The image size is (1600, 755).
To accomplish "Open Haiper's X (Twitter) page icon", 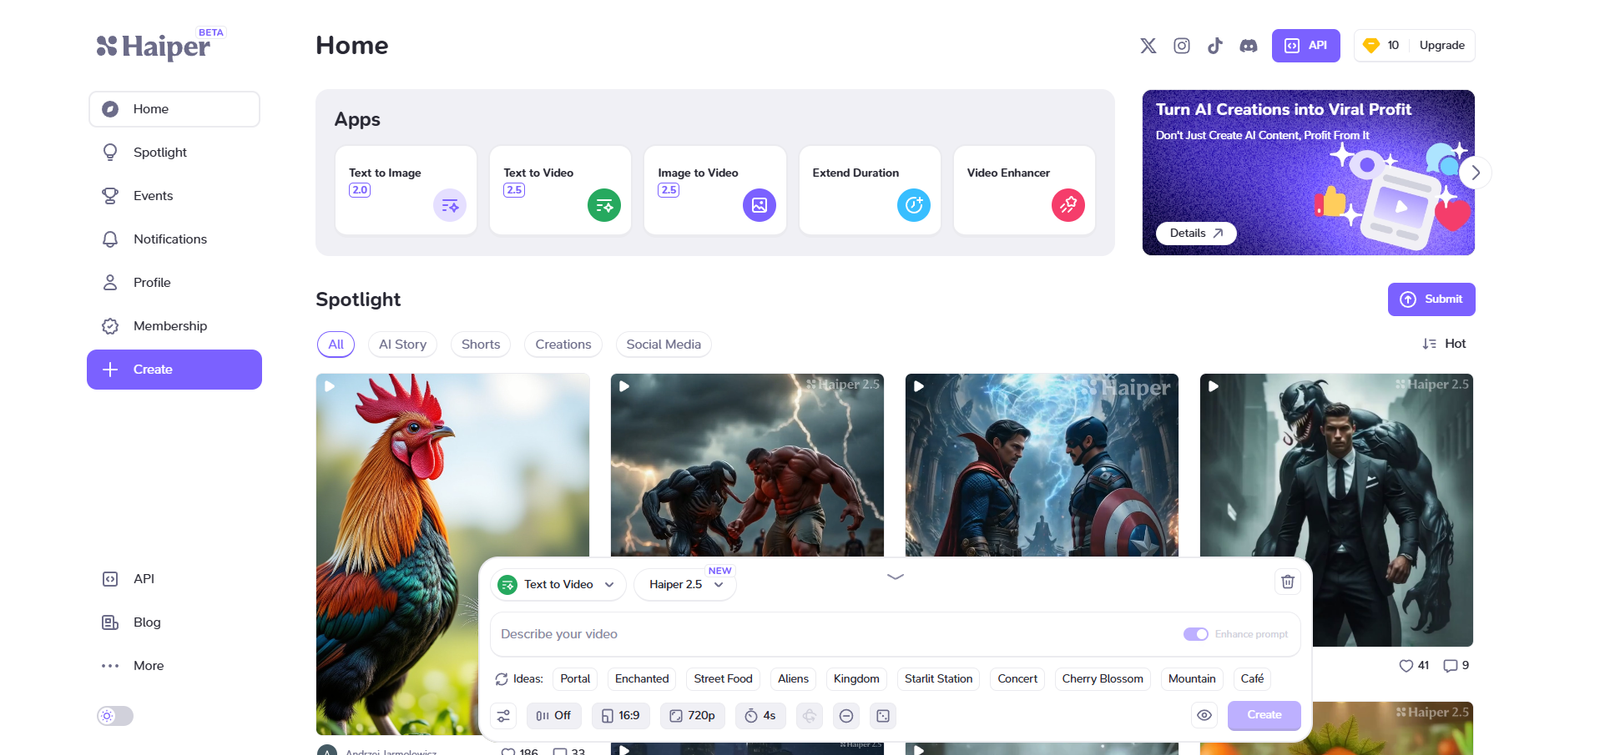I will click(1148, 46).
